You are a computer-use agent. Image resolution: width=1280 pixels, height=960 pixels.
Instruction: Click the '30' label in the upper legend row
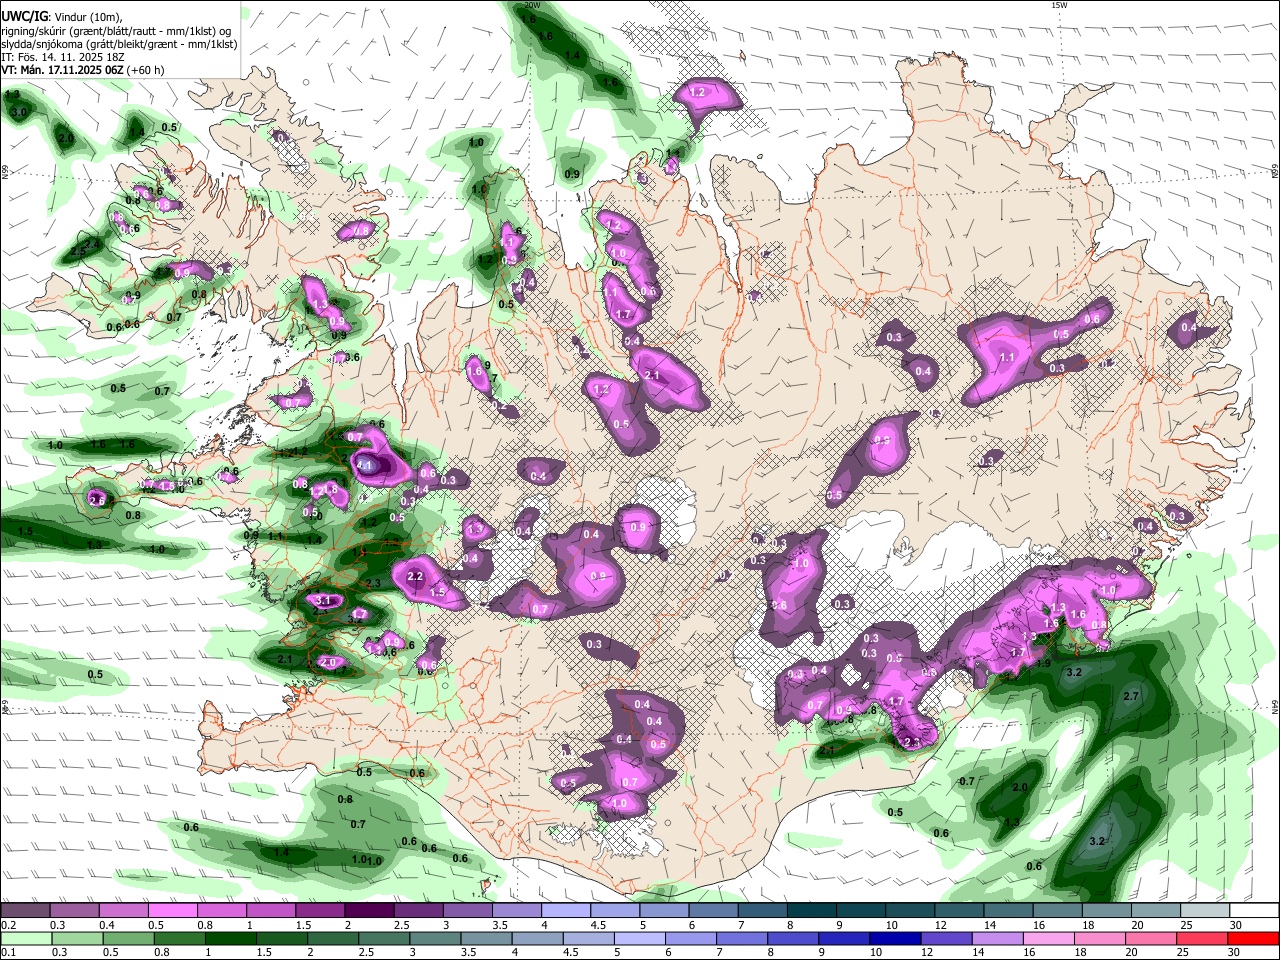click(1236, 925)
